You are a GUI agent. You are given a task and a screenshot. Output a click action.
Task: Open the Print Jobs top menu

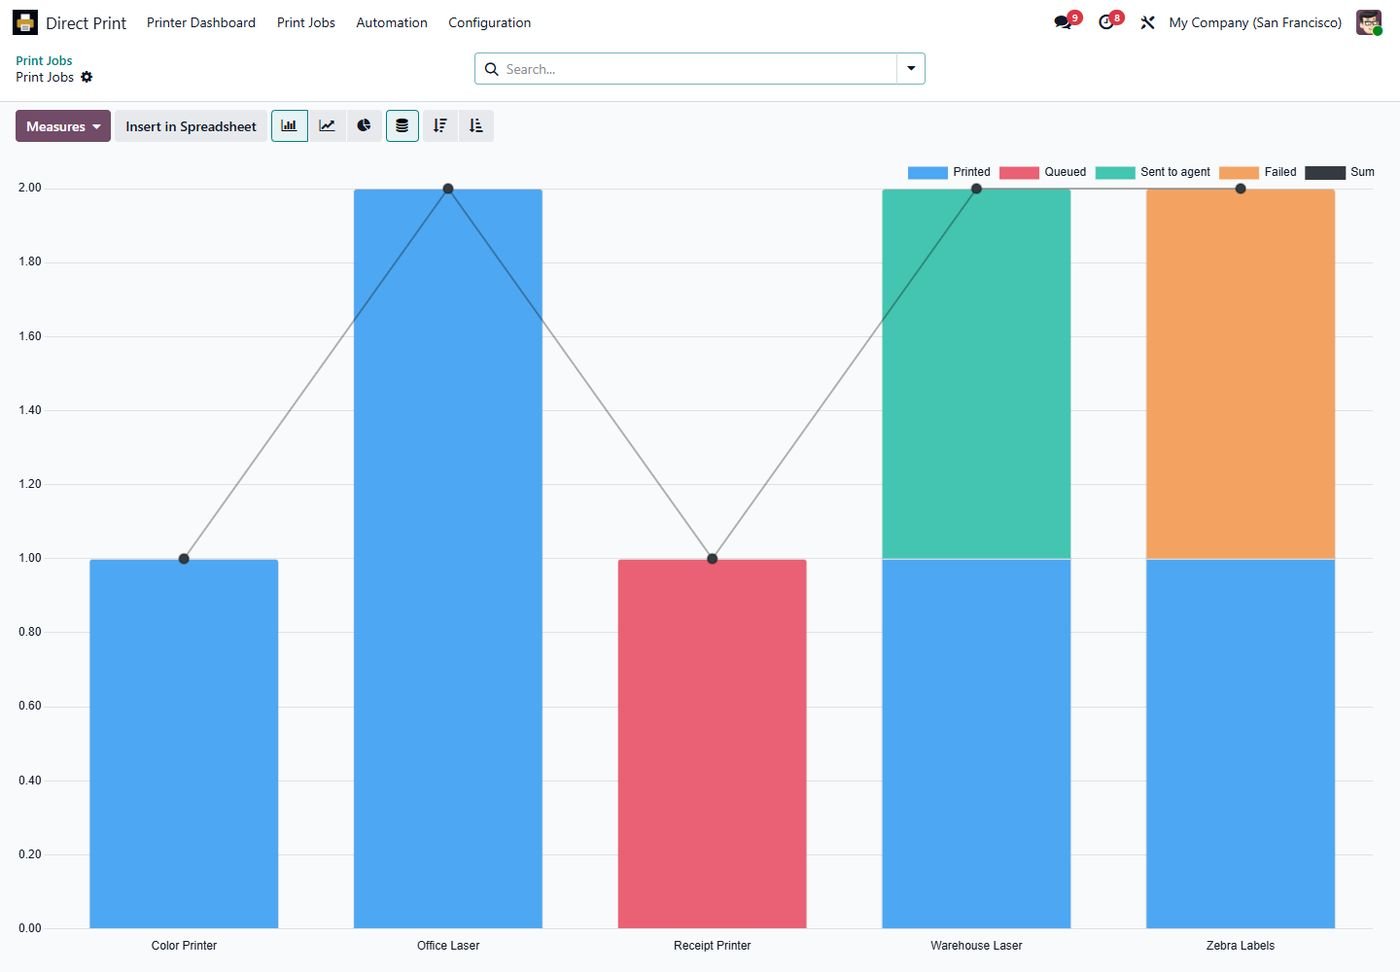tap(306, 22)
